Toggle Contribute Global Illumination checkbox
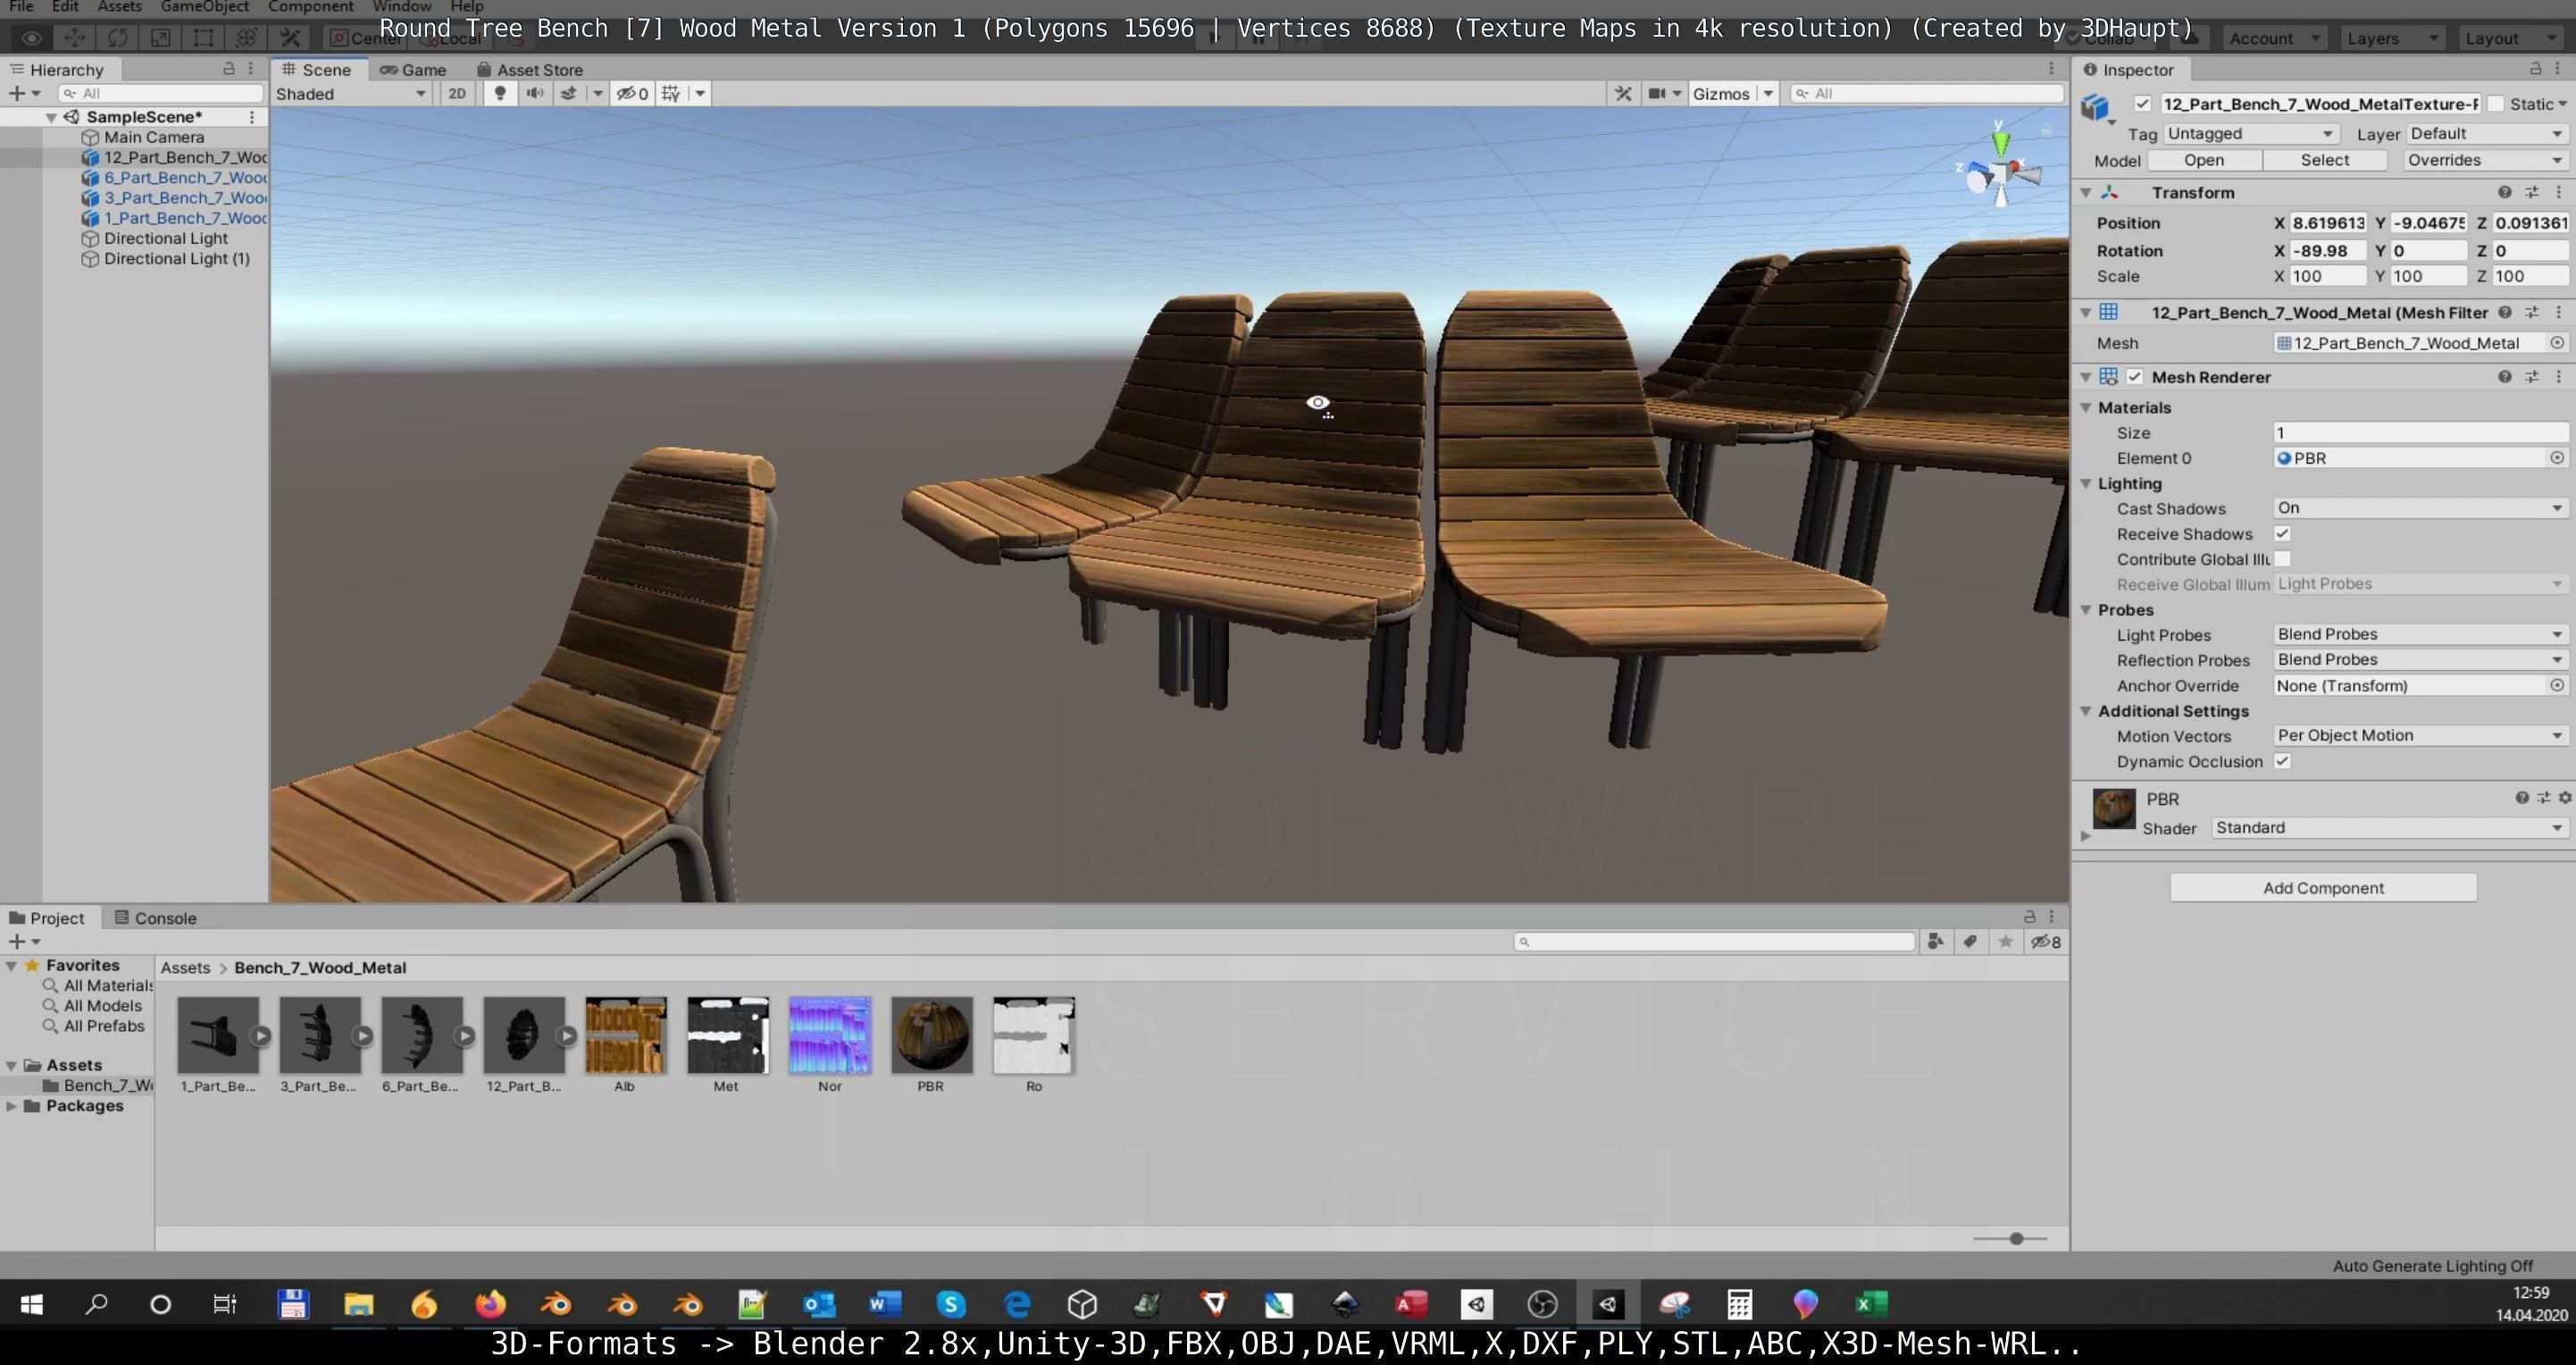This screenshot has width=2576, height=1365. coord(2282,559)
